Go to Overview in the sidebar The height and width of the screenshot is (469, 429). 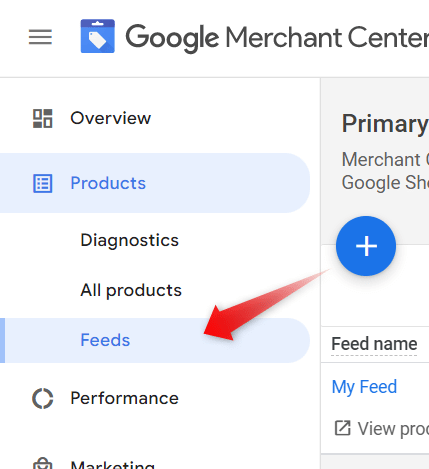[x=111, y=118]
